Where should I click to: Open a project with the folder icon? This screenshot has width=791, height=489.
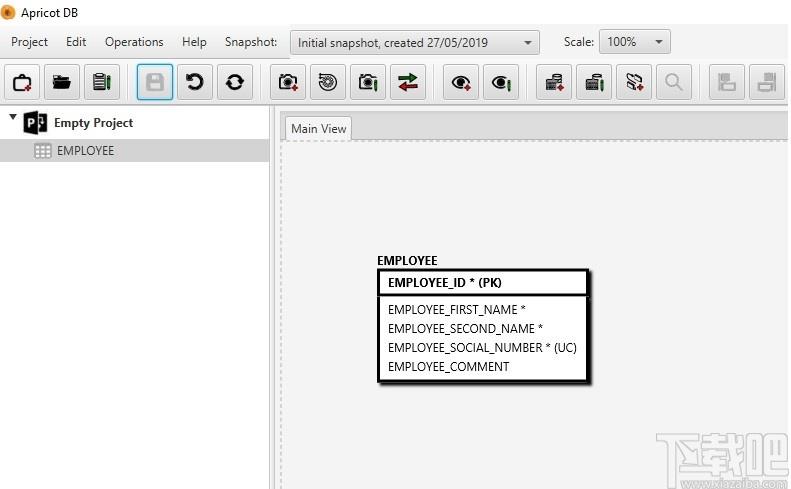pos(62,82)
